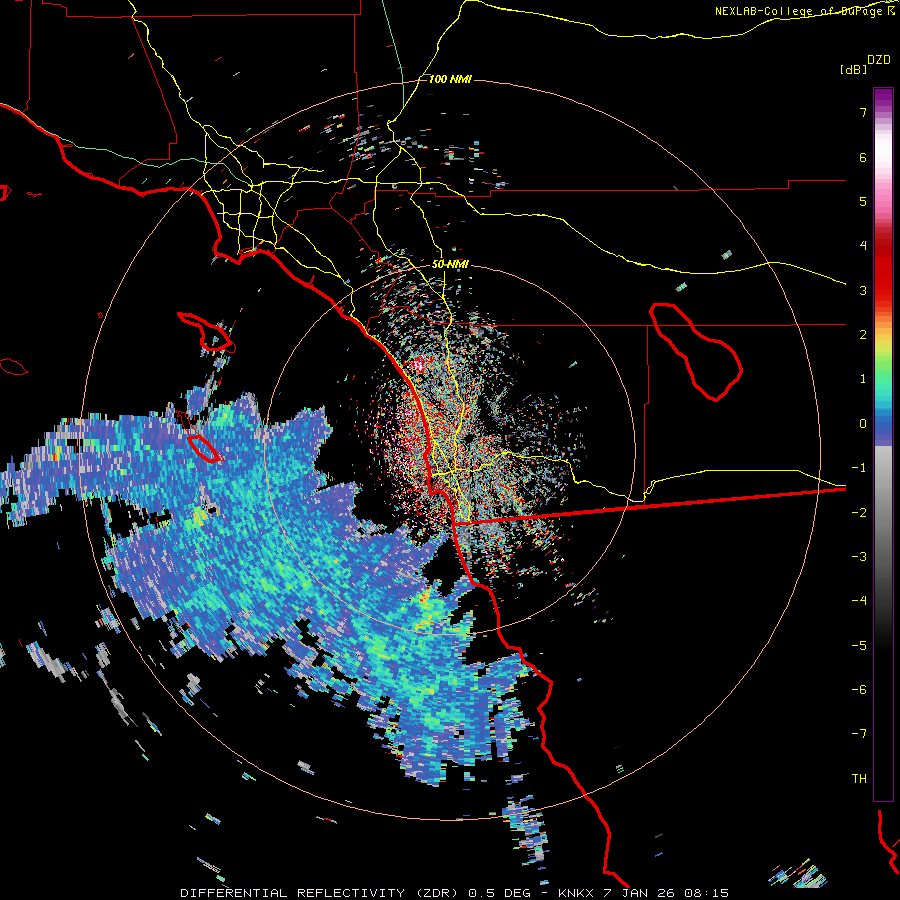The height and width of the screenshot is (900, 900).
Task: Click the 3 value on the color scale
Action: 863,290
